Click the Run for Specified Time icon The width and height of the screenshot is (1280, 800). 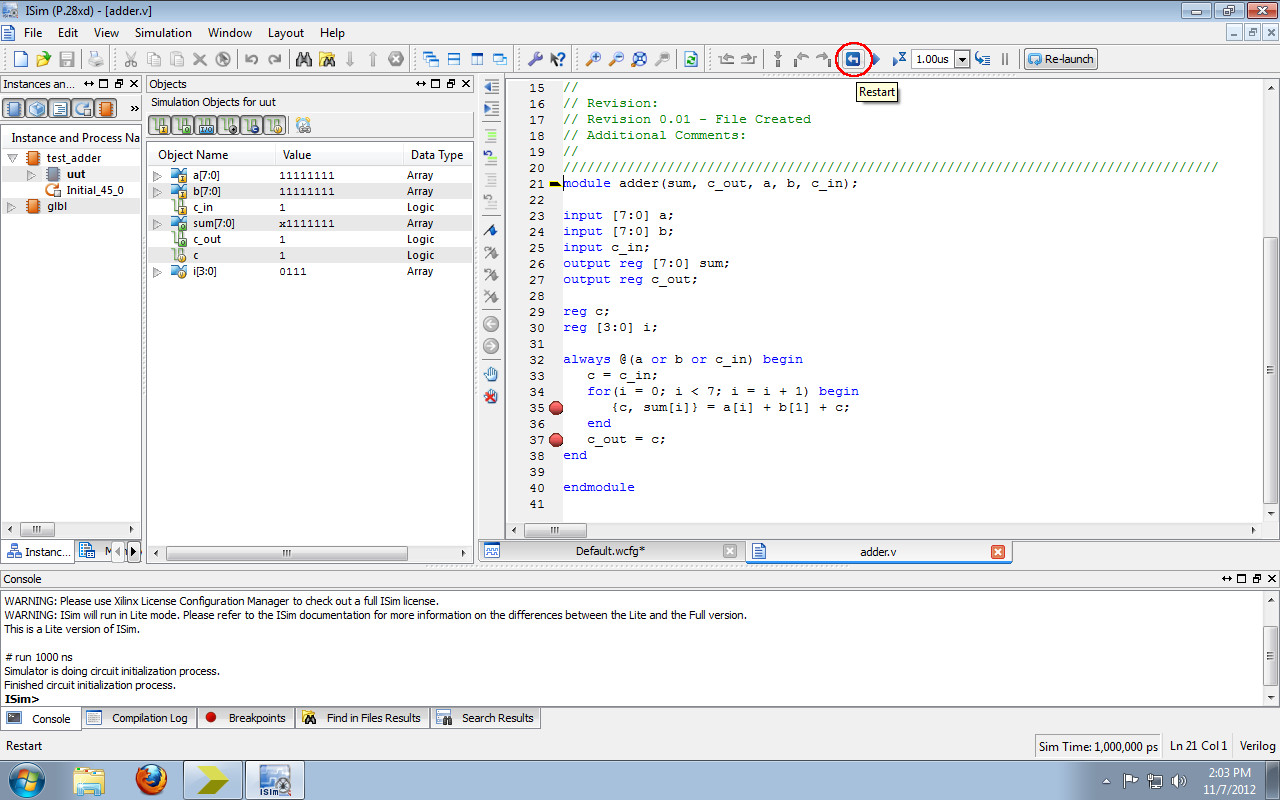tap(899, 59)
